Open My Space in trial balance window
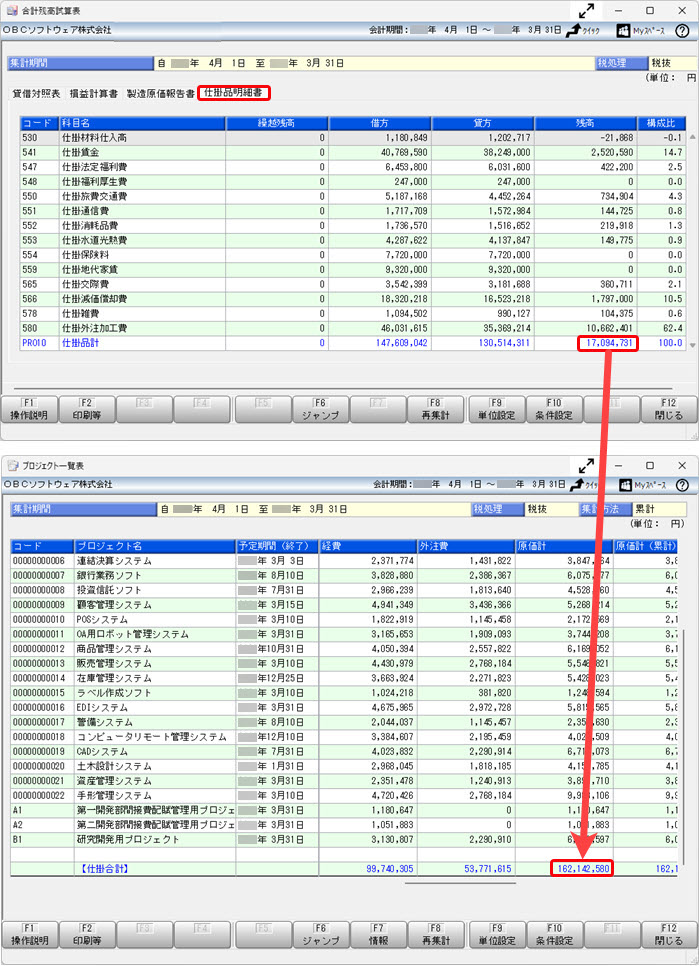This screenshot has width=699, height=966. [640, 30]
